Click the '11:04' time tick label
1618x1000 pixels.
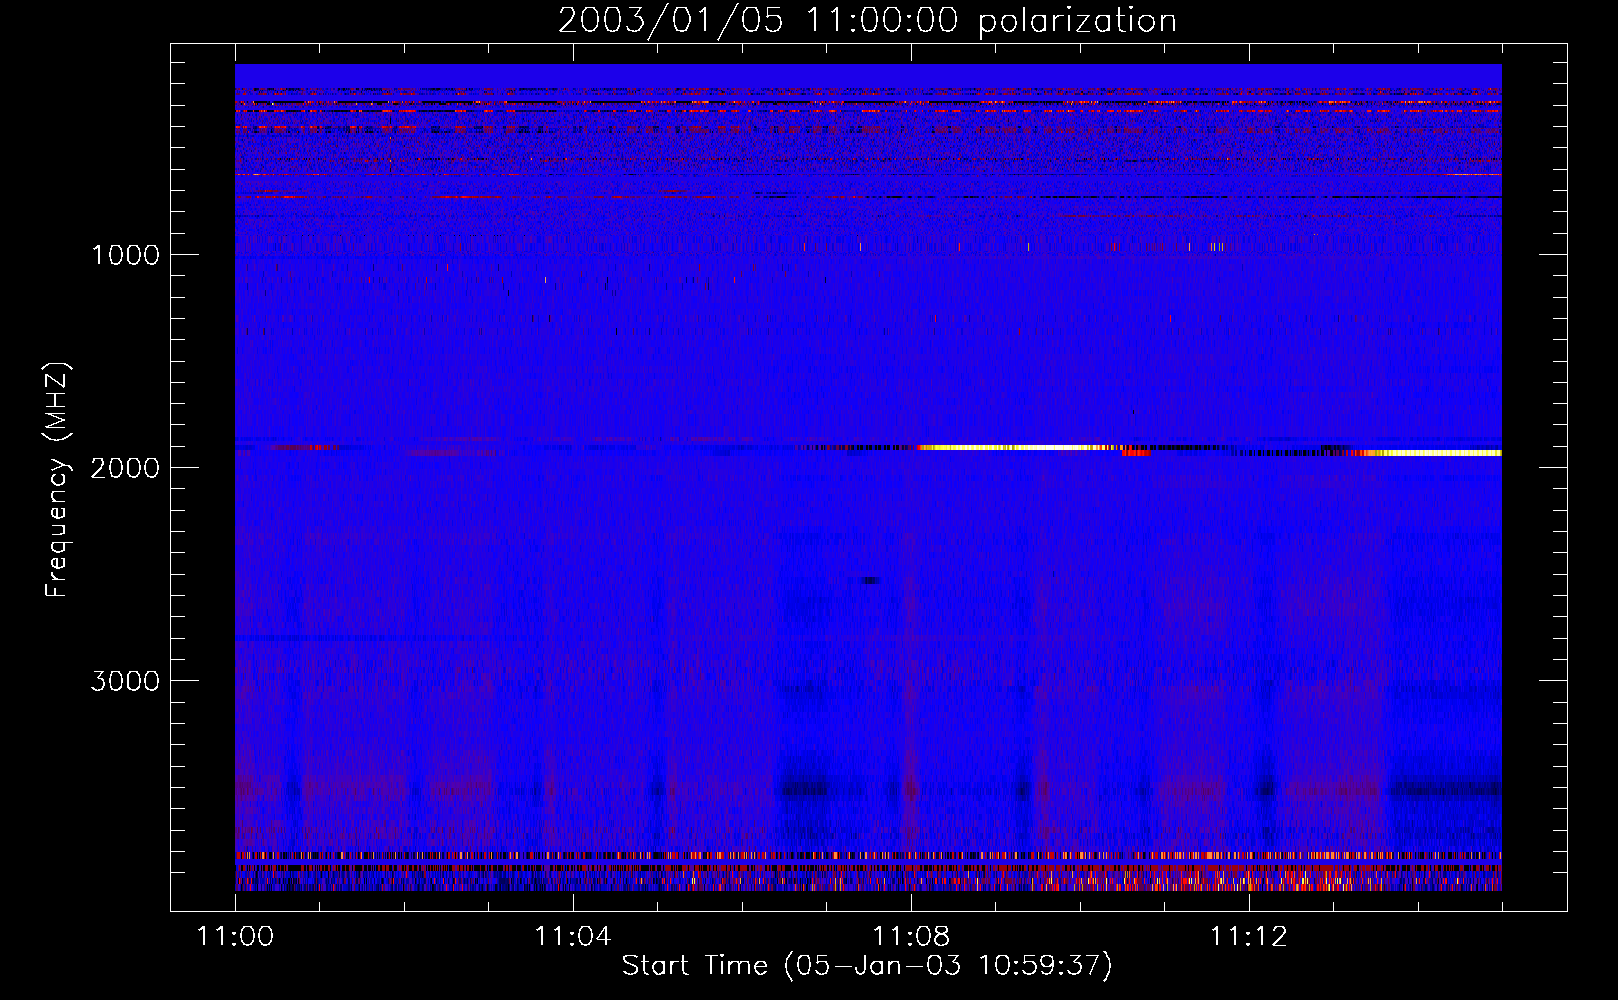(572, 937)
